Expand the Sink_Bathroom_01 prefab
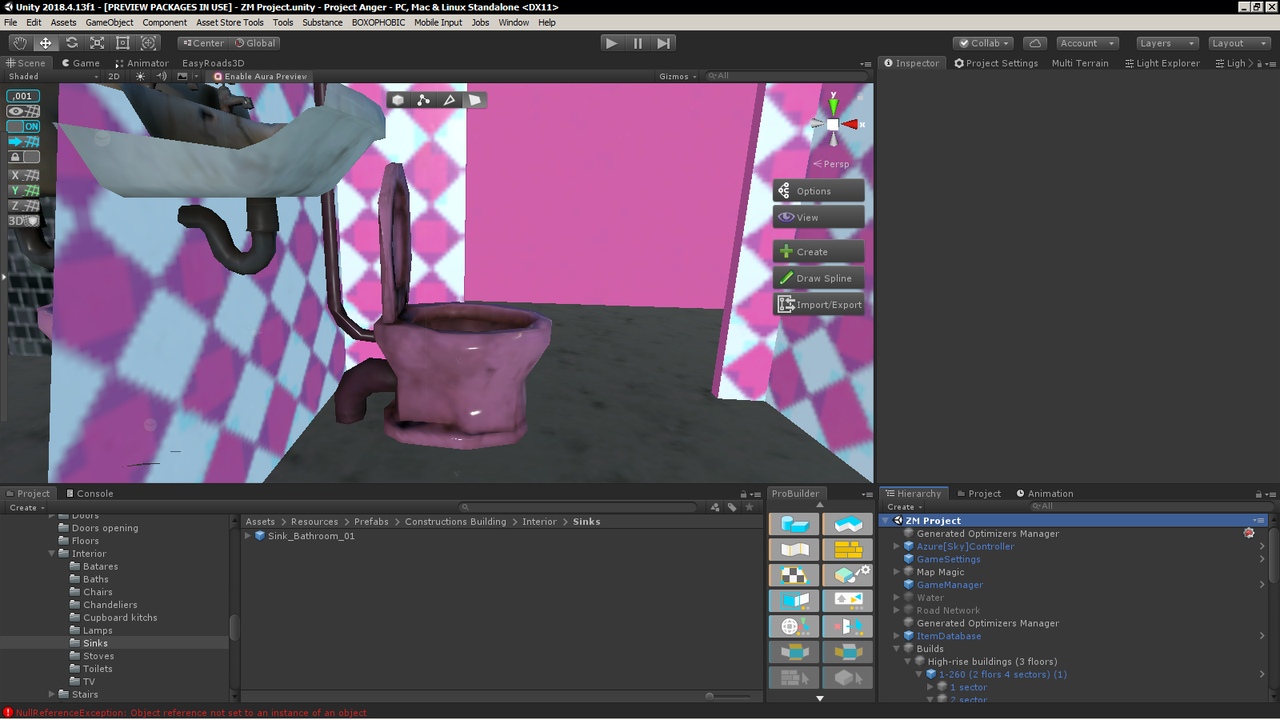Image resolution: width=1280 pixels, height=720 pixels. pos(249,536)
